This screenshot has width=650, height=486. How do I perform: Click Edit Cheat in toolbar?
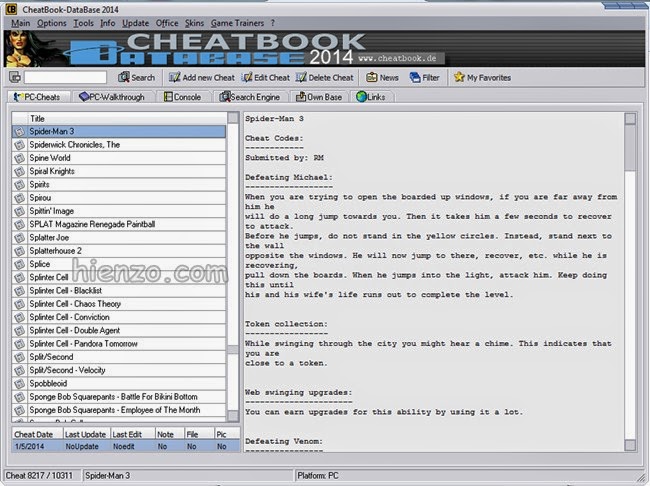tap(266, 78)
